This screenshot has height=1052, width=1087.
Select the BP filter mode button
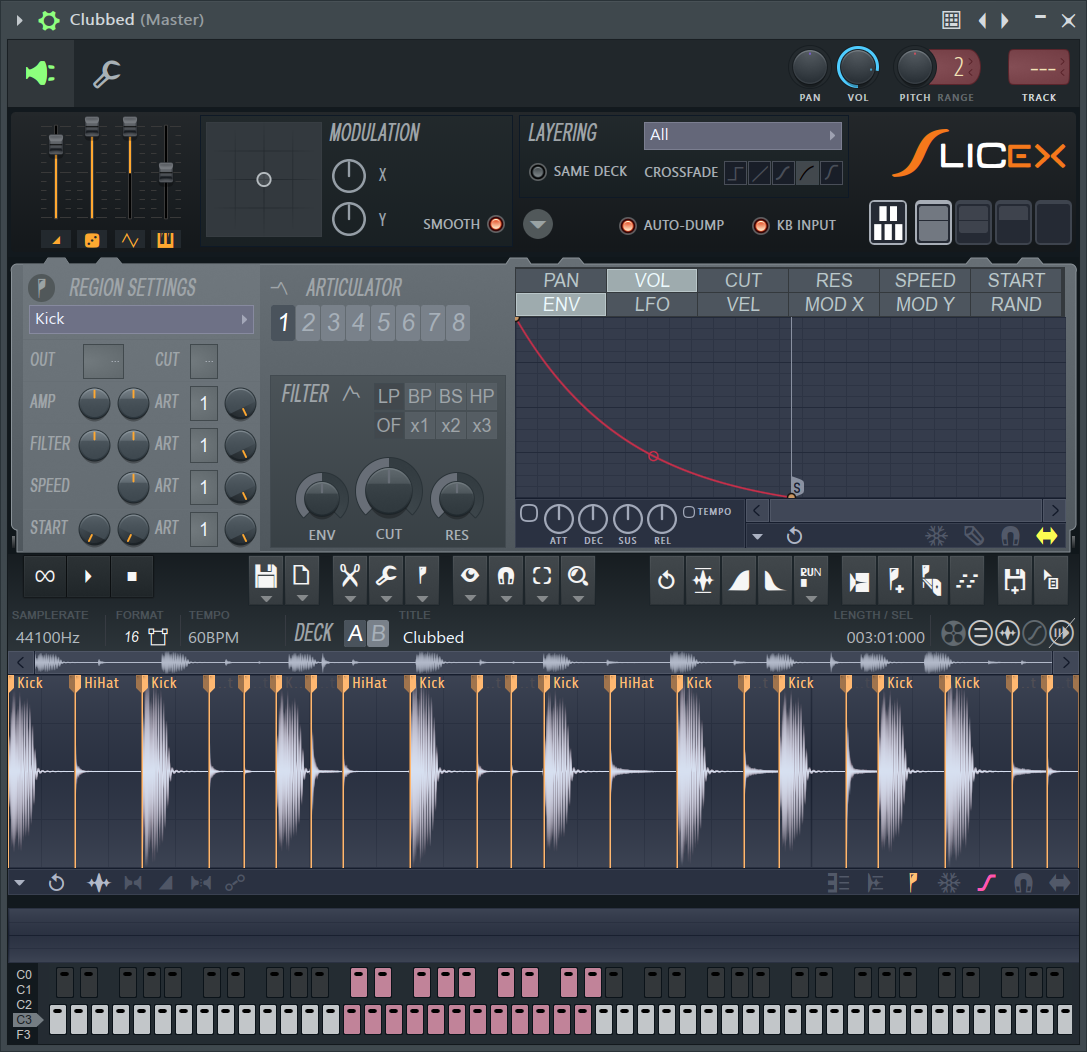point(419,396)
